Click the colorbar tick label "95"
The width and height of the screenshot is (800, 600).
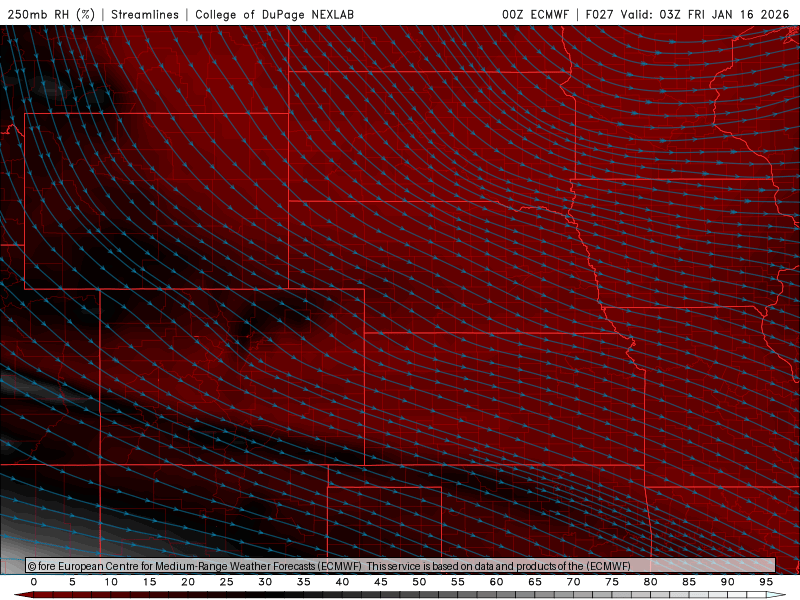pyautogui.click(x=766, y=582)
